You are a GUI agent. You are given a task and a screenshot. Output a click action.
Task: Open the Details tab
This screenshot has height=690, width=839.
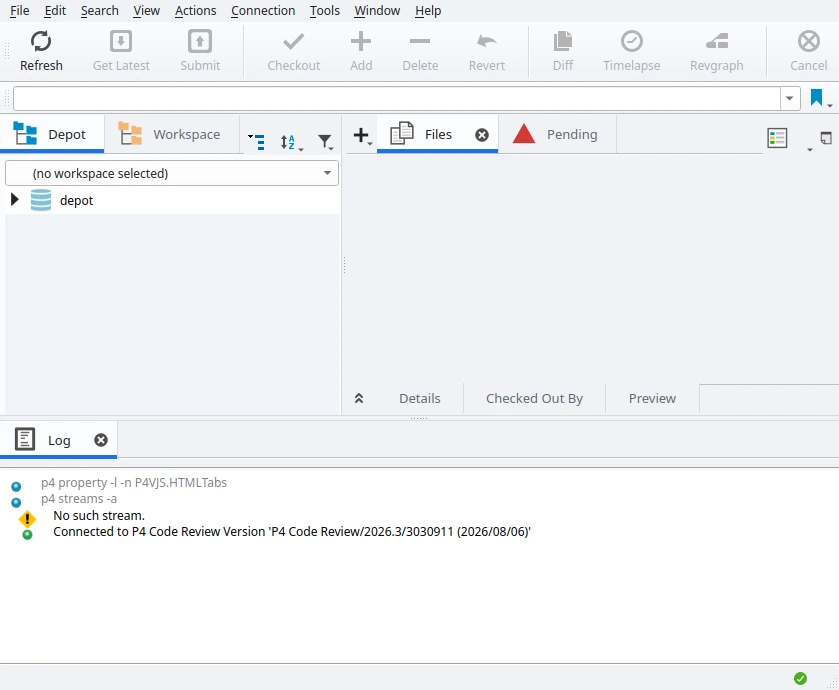coord(420,398)
